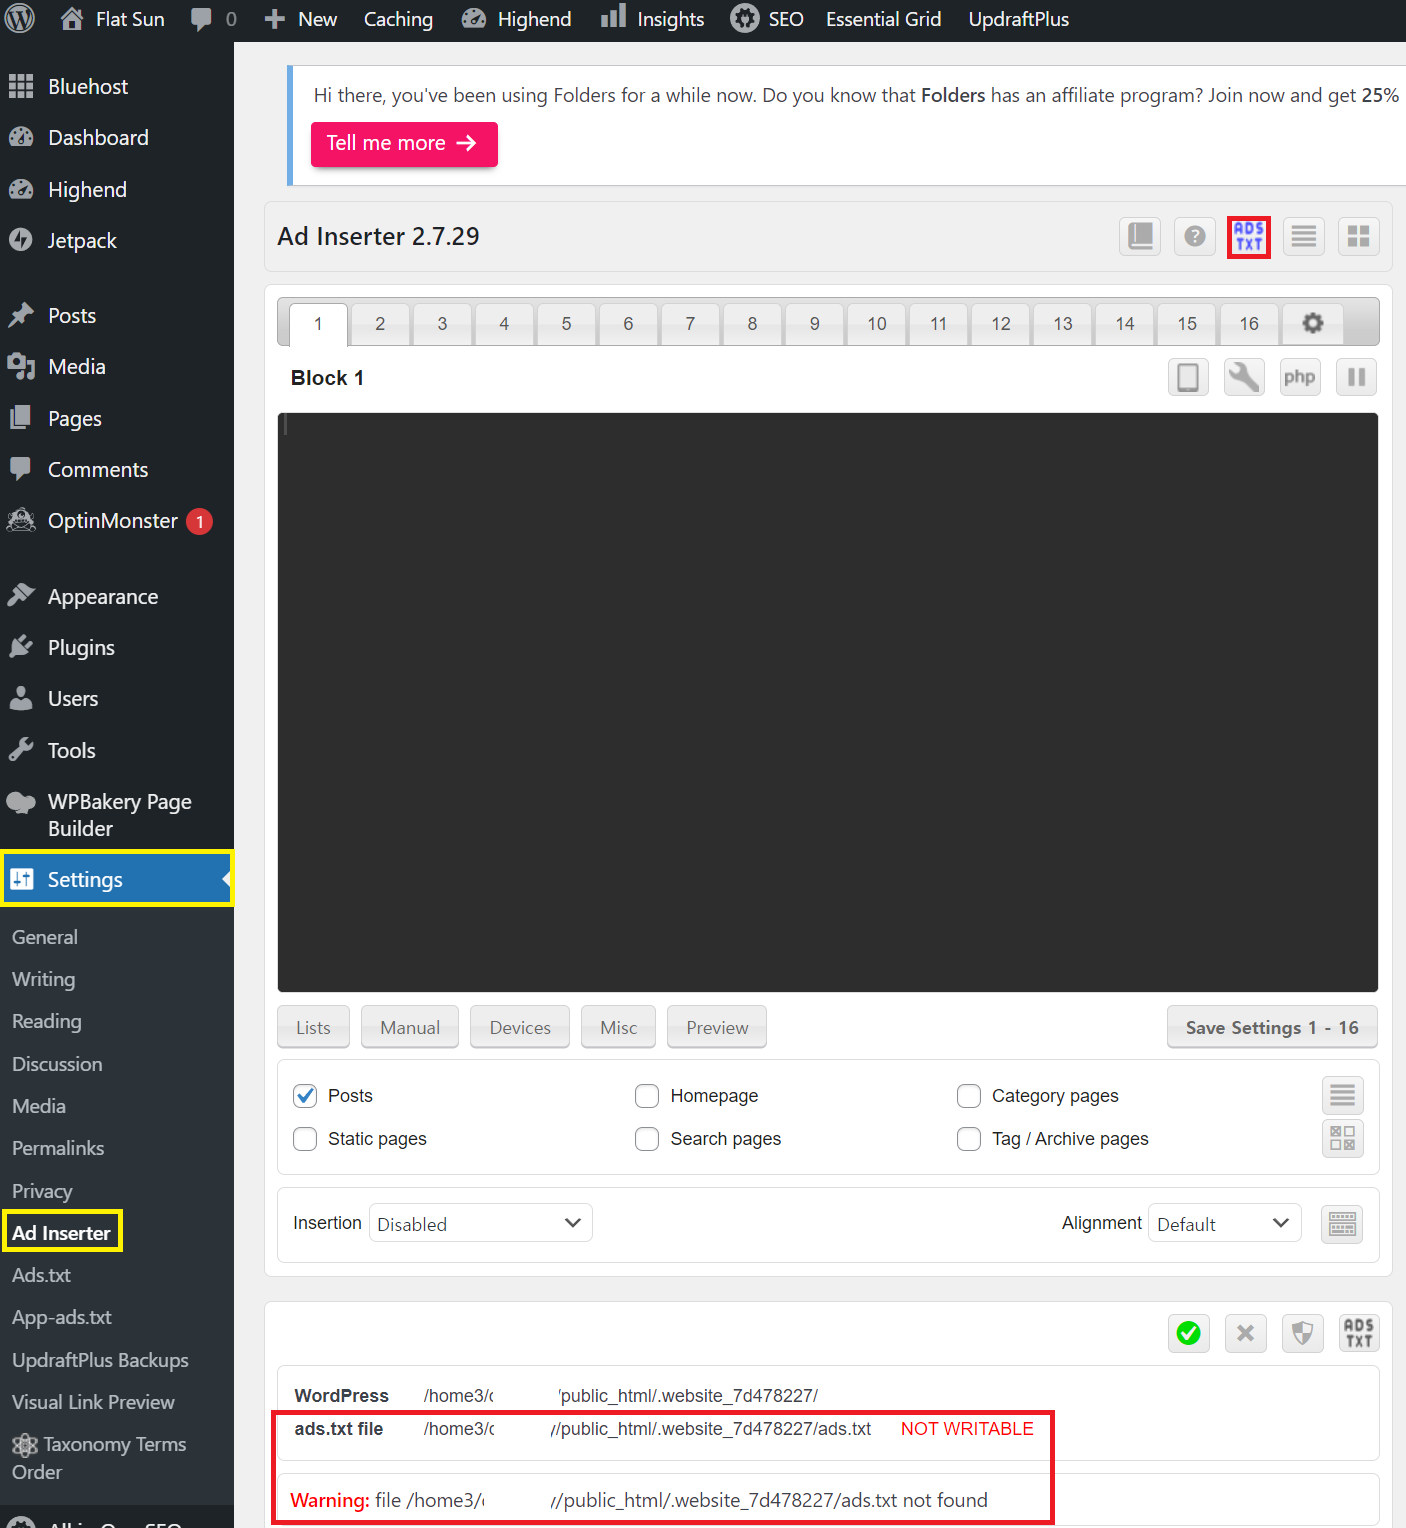Switch to block tab 12
This screenshot has height=1528, width=1406.
[1001, 324]
